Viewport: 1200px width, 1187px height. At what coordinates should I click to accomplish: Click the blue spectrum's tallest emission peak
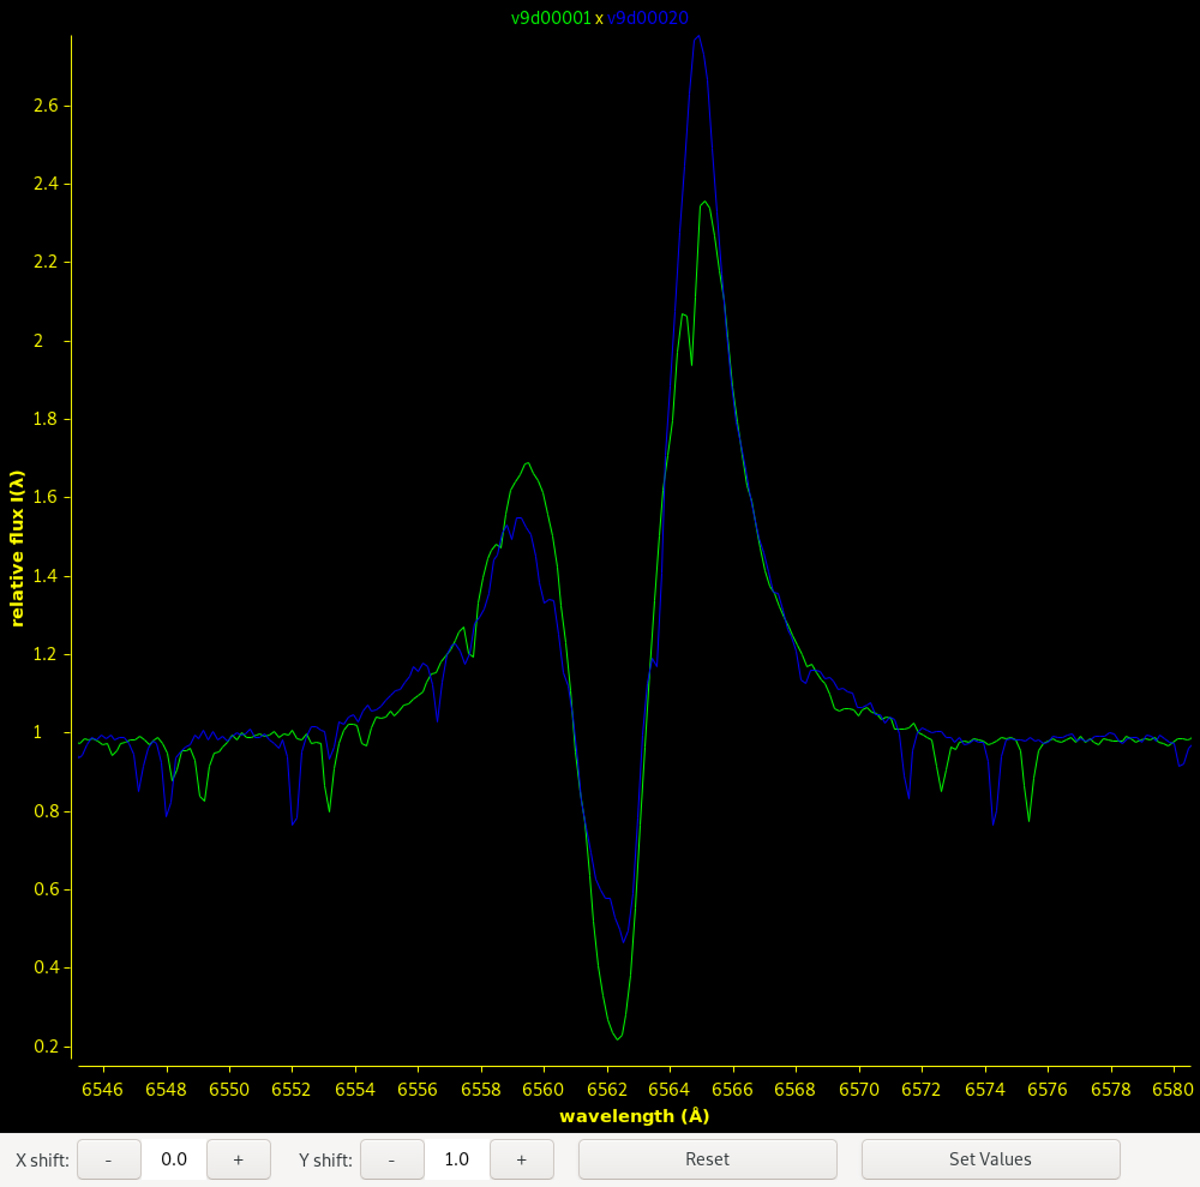(698, 37)
